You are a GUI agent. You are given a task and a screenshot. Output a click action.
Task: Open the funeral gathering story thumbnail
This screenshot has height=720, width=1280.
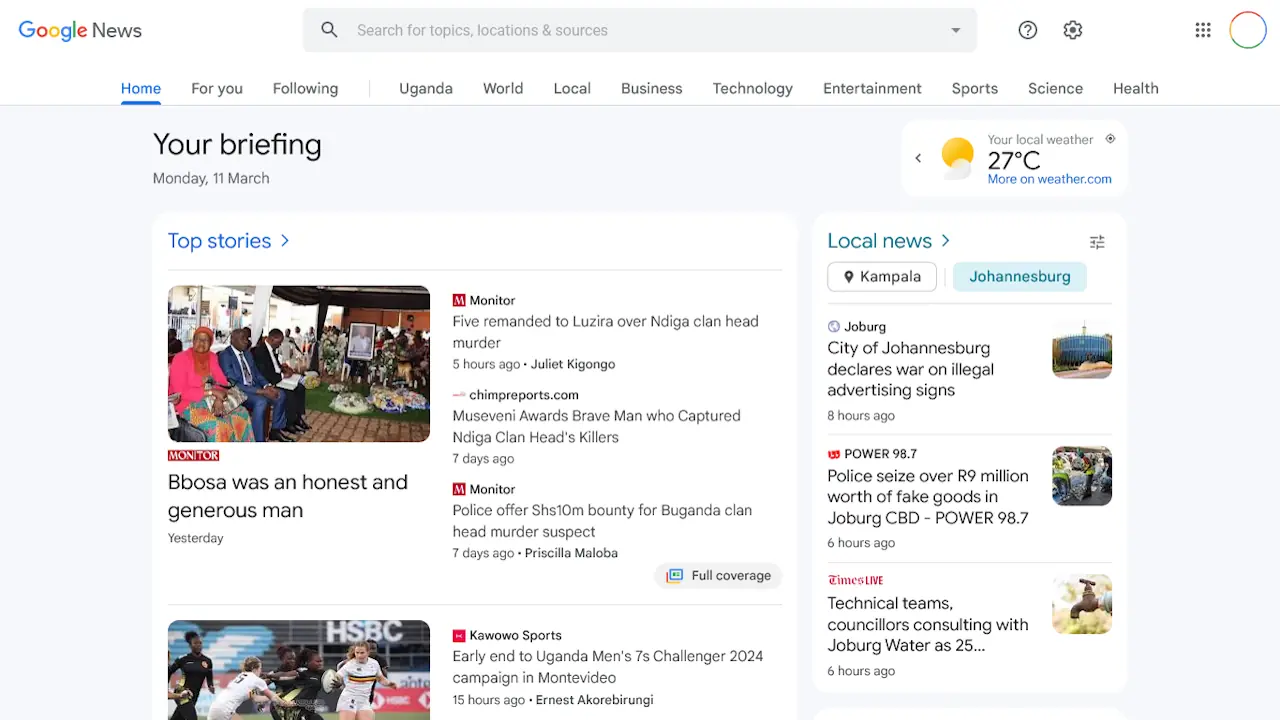299,364
